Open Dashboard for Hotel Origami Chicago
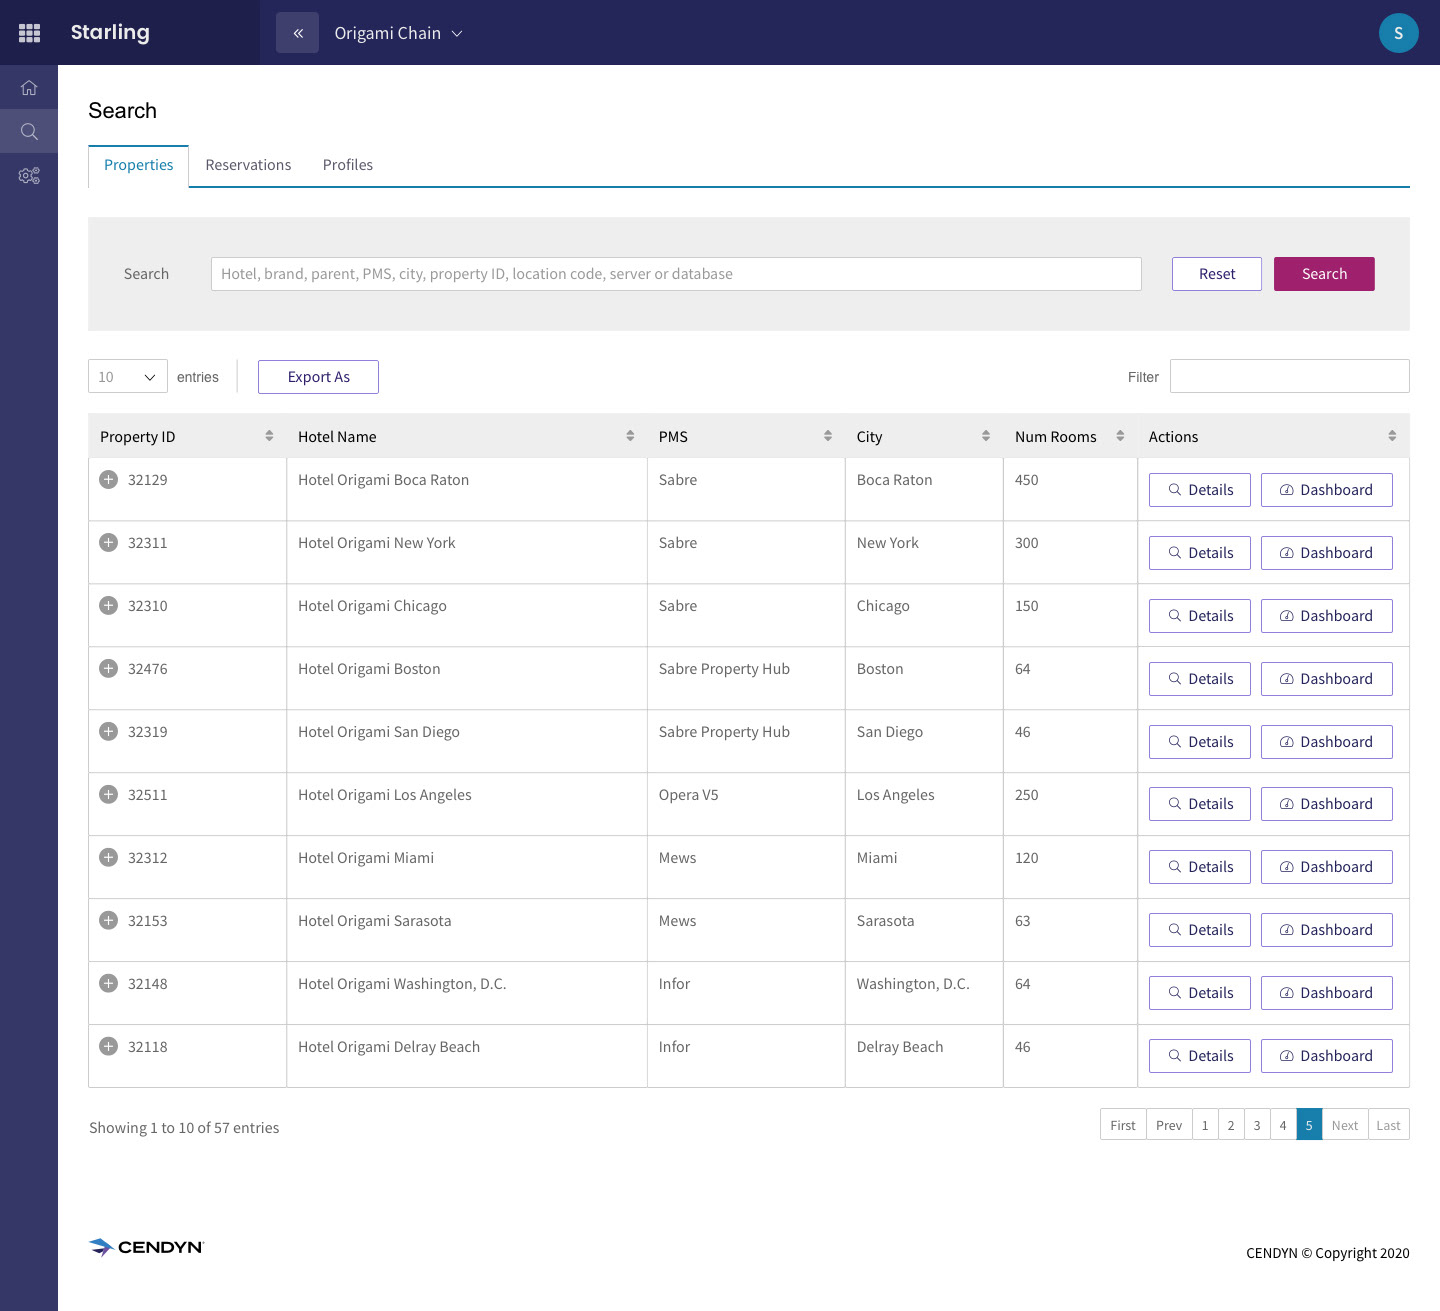 [1327, 616]
